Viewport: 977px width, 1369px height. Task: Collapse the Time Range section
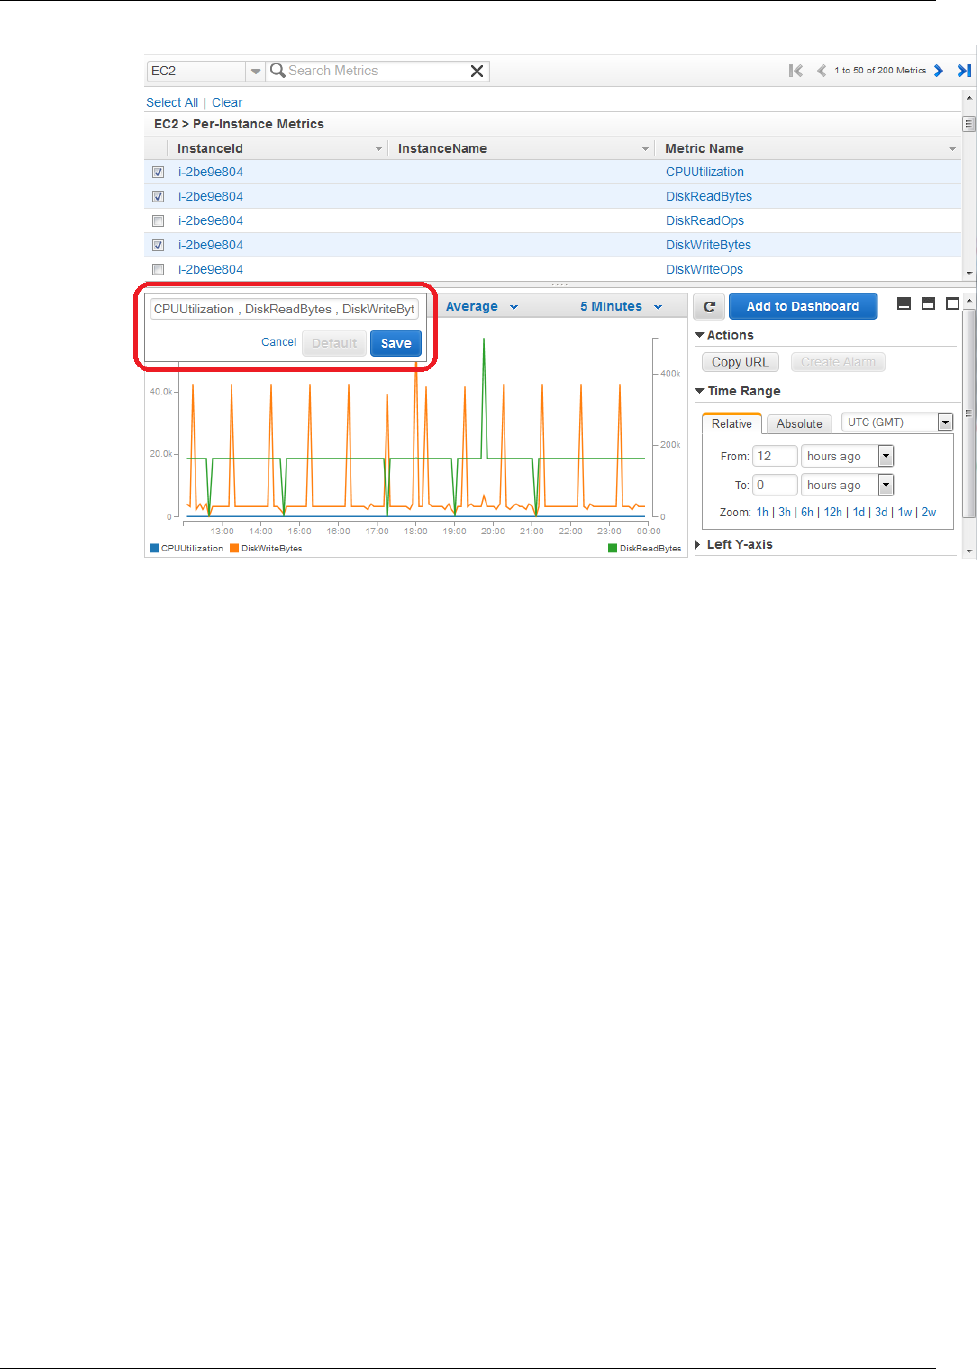(700, 391)
